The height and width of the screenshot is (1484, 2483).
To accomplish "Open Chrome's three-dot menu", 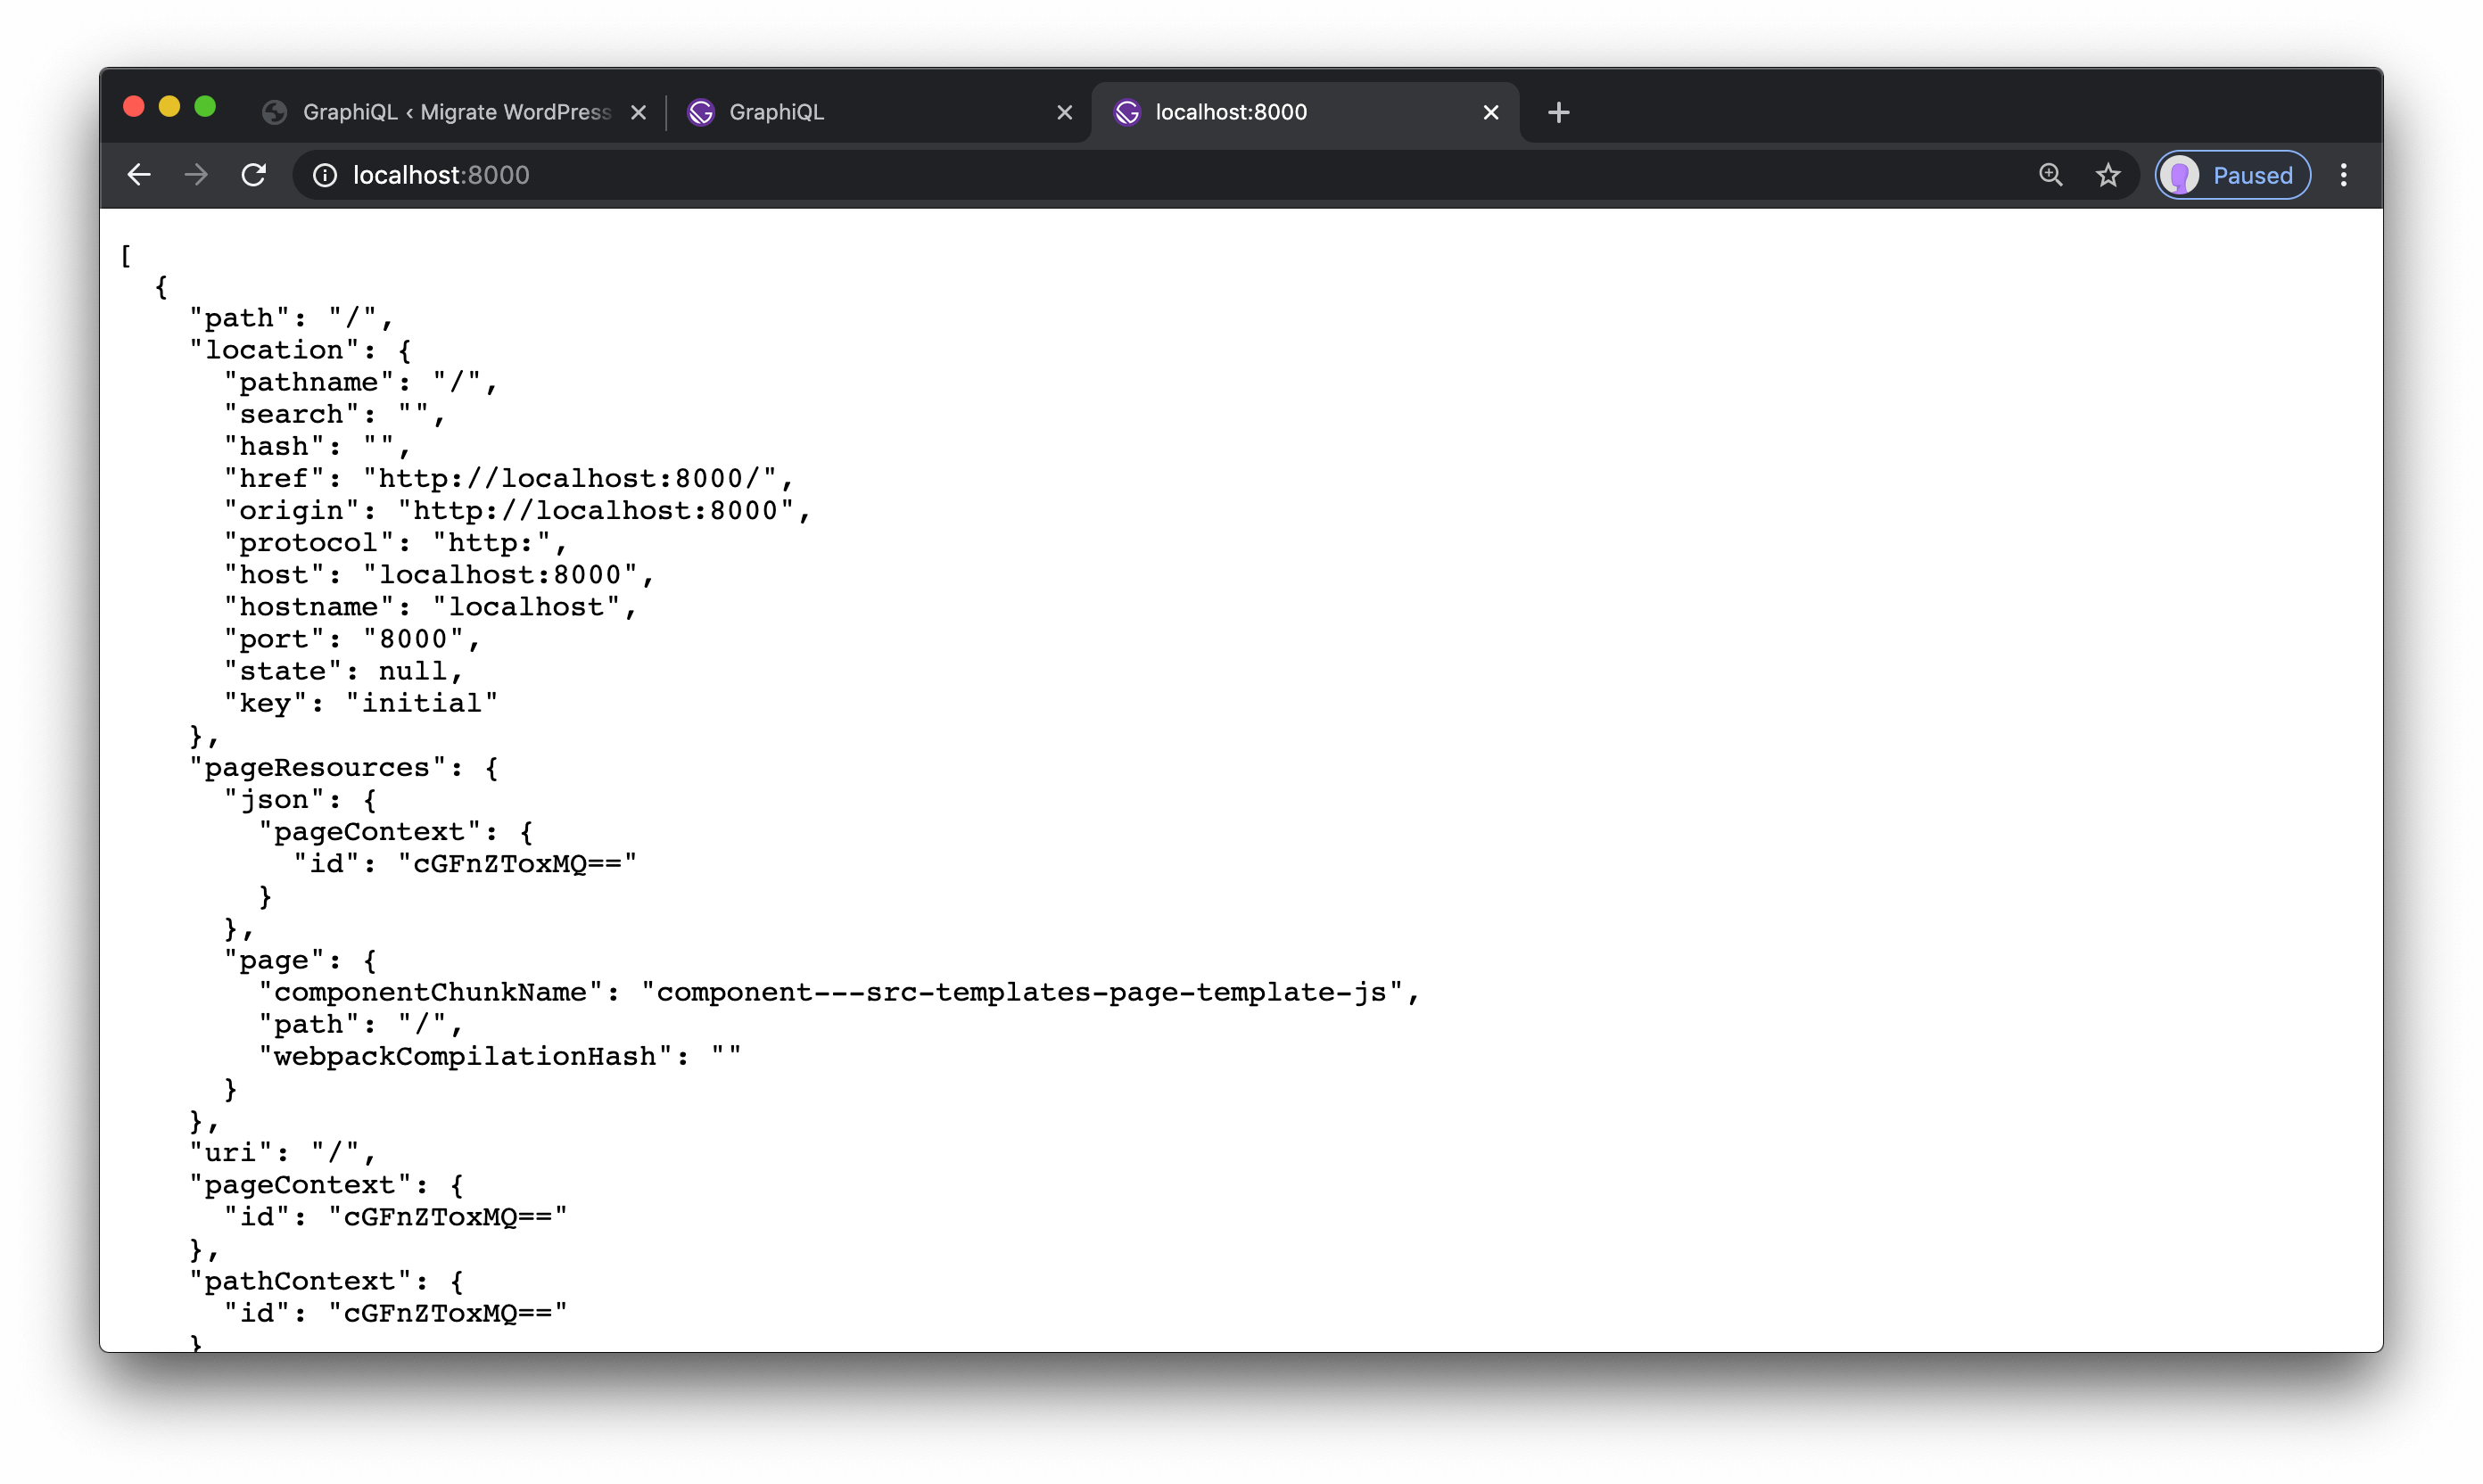I will [x=2344, y=175].
